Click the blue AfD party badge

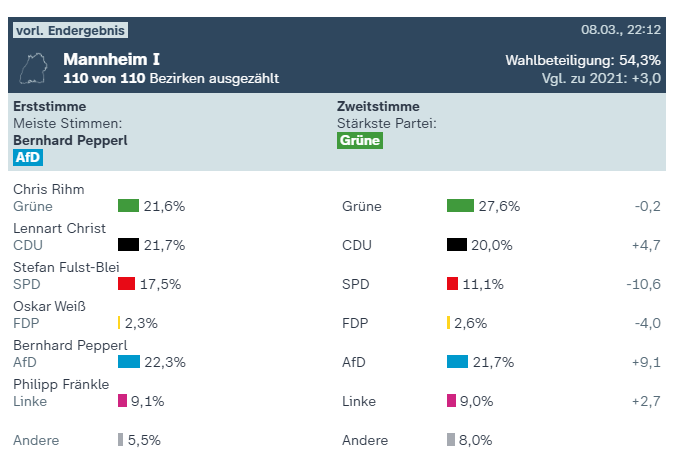tap(27, 158)
